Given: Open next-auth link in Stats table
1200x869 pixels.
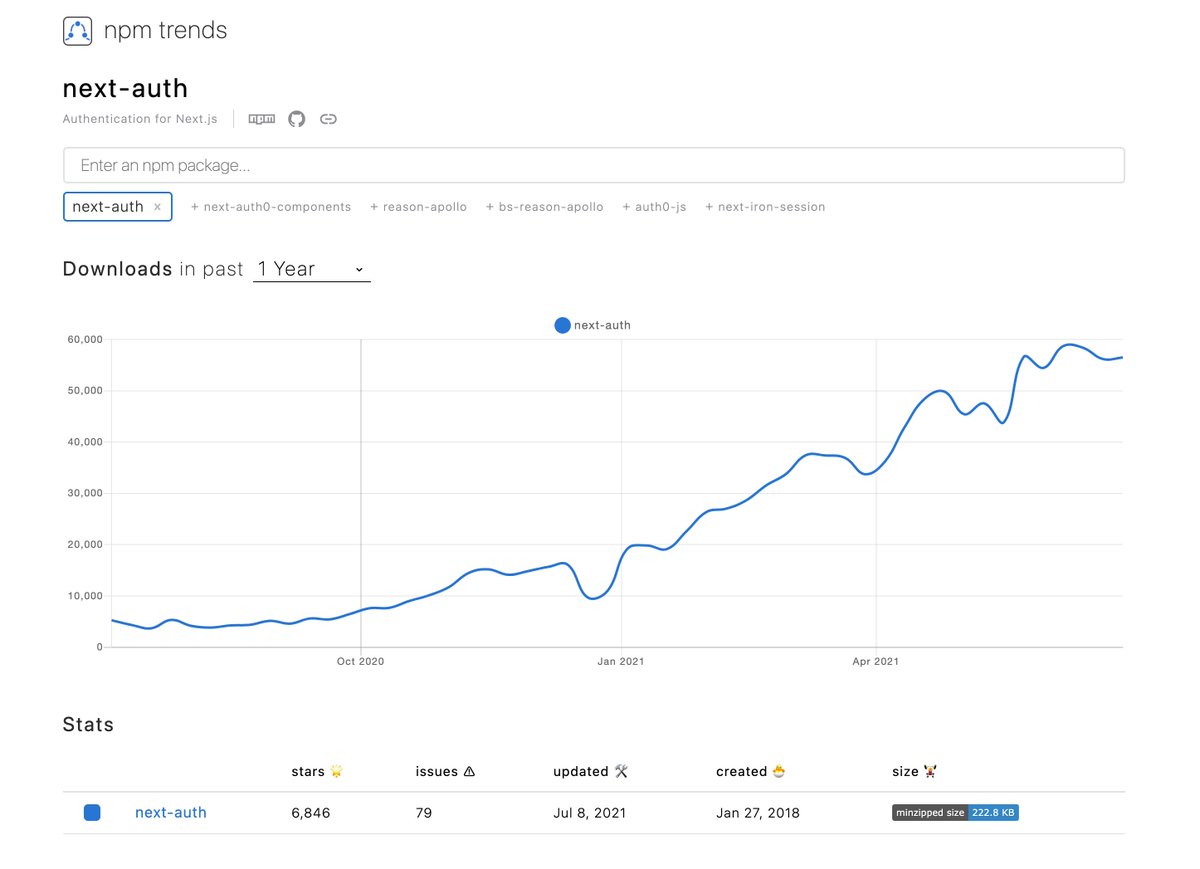Looking at the screenshot, I should pyautogui.click(x=171, y=813).
